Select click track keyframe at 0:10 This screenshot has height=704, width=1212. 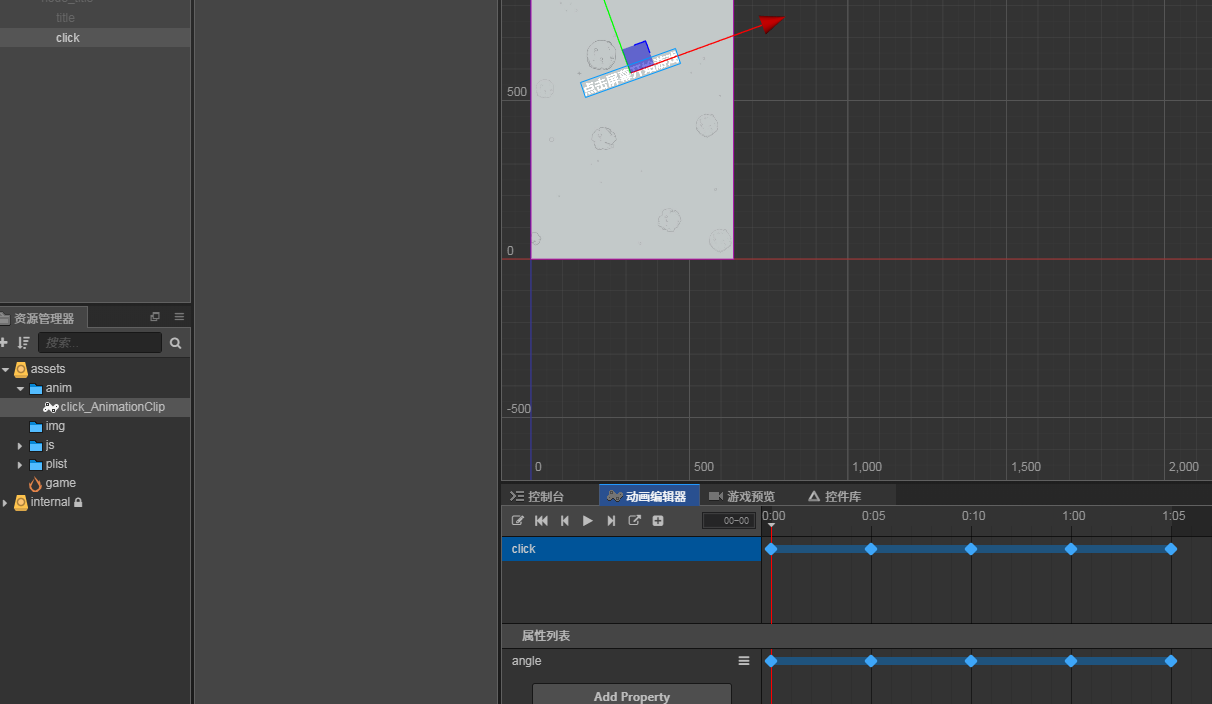click(971, 549)
